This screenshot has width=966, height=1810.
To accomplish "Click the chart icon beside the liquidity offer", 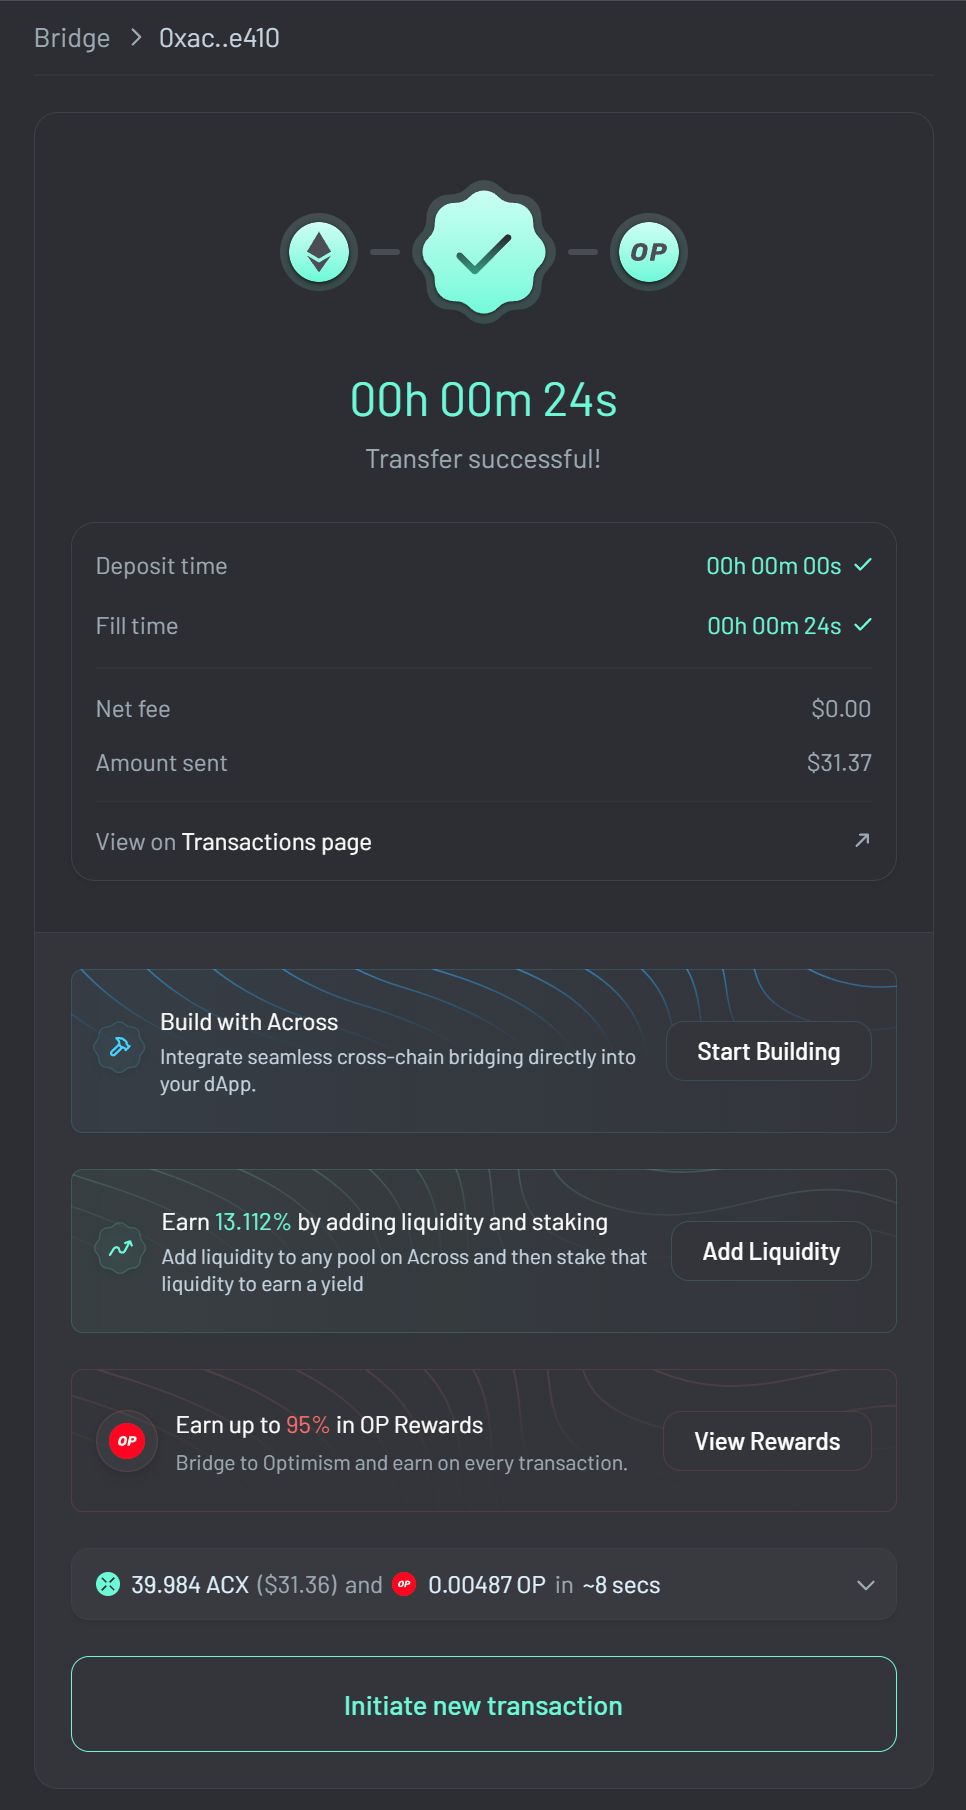I will pos(119,1248).
